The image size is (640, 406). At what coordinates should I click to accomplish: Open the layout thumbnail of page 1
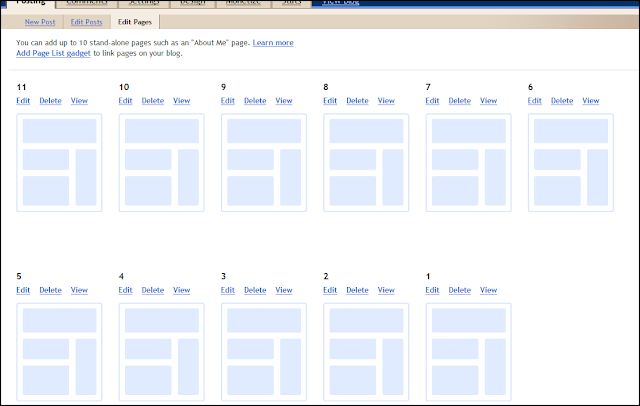469,352
